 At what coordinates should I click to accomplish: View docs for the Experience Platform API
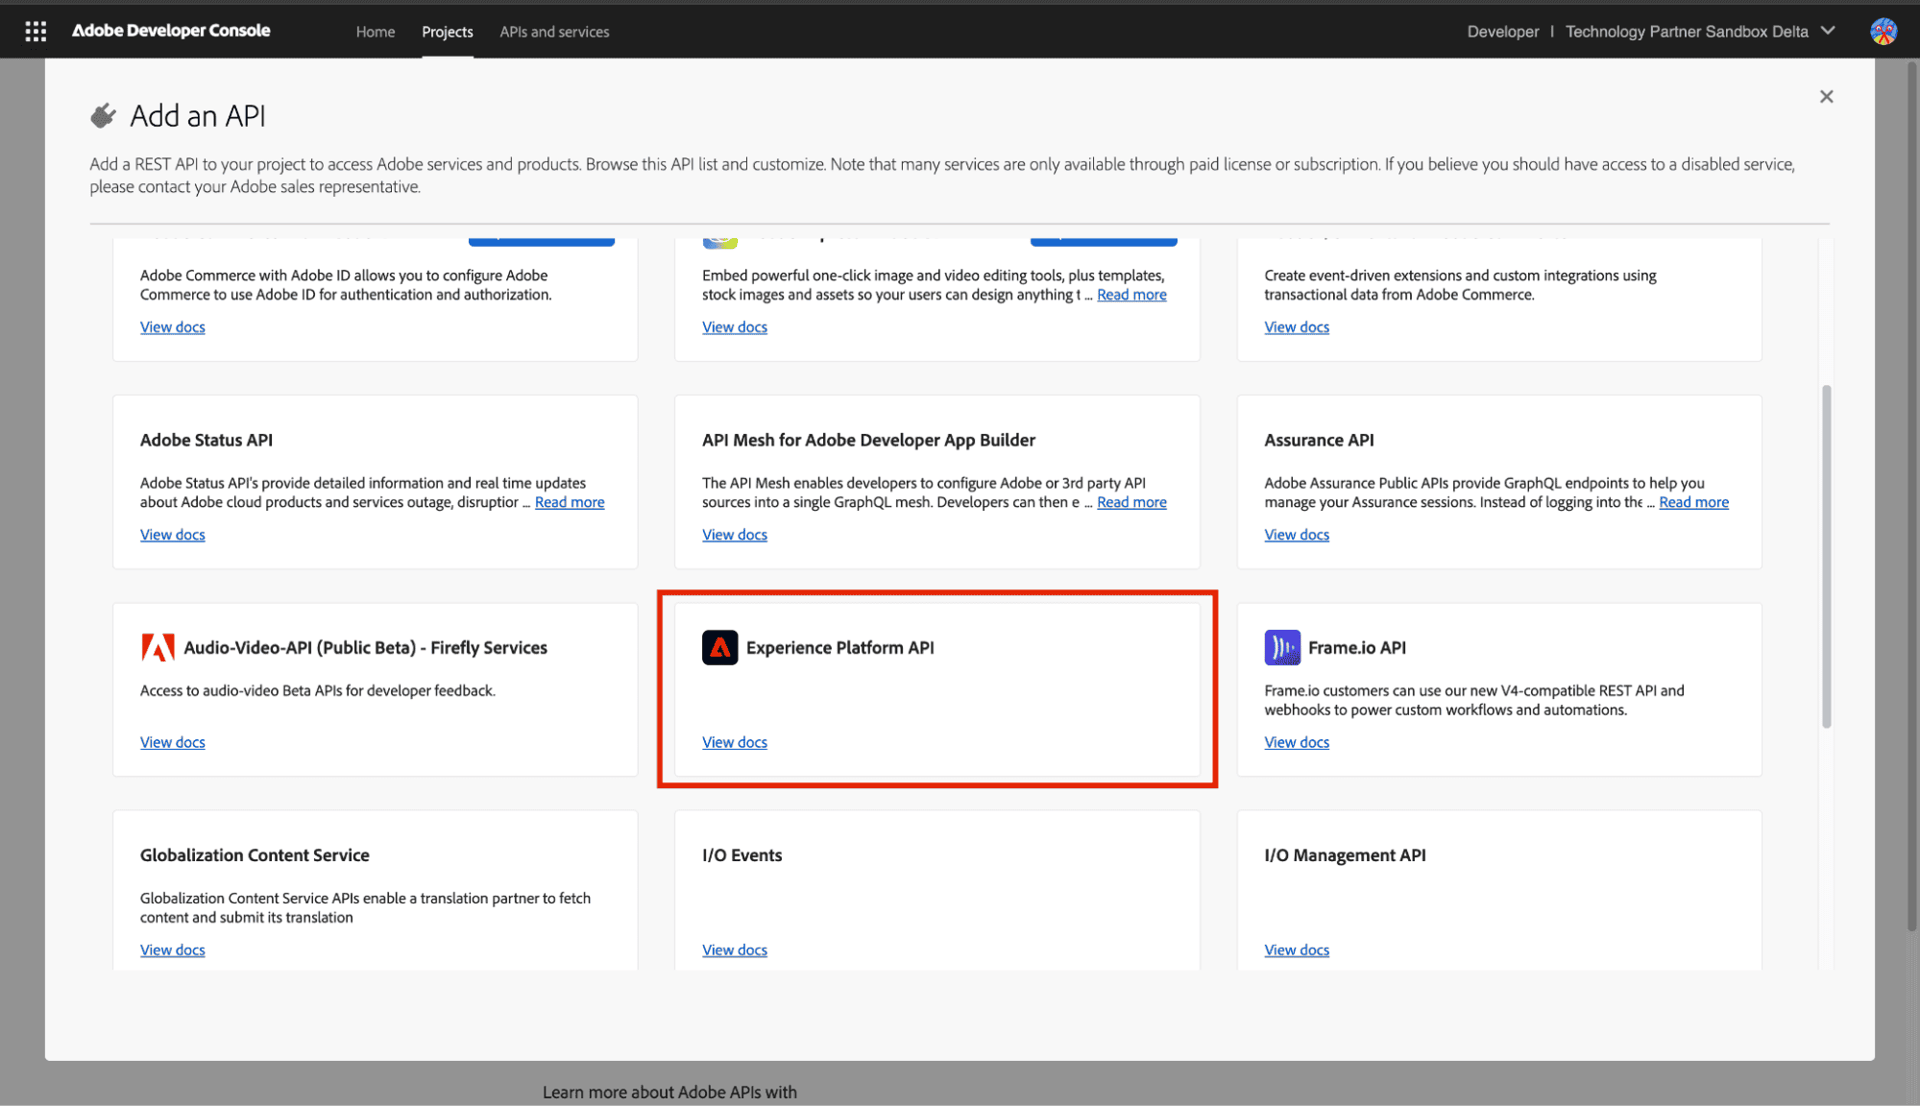[x=734, y=741]
